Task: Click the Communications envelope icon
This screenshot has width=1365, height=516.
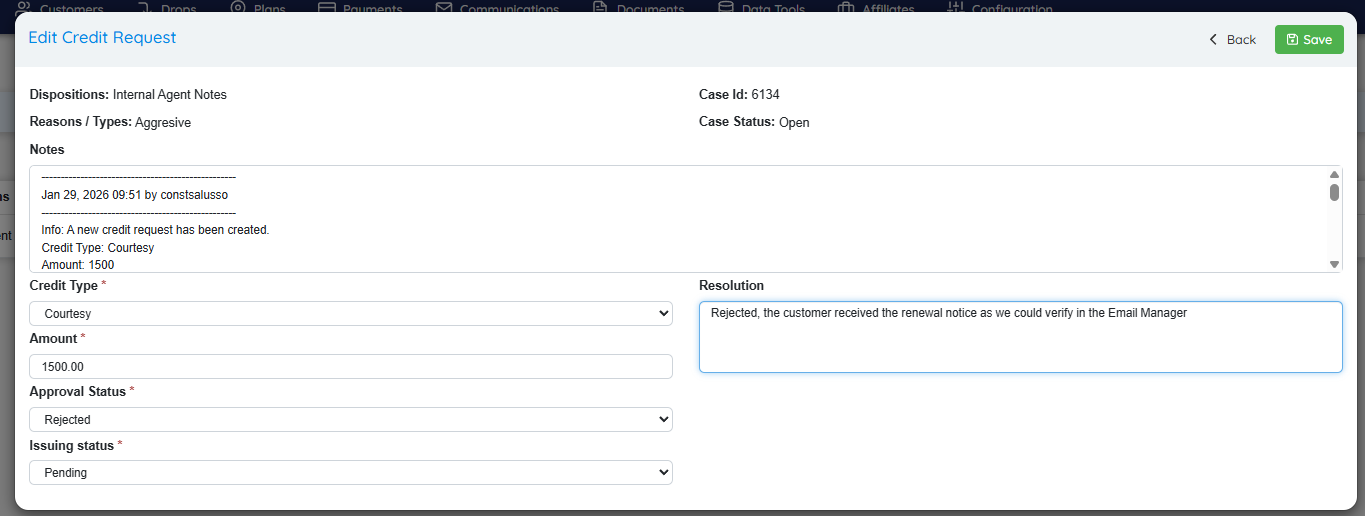Action: 444,8
